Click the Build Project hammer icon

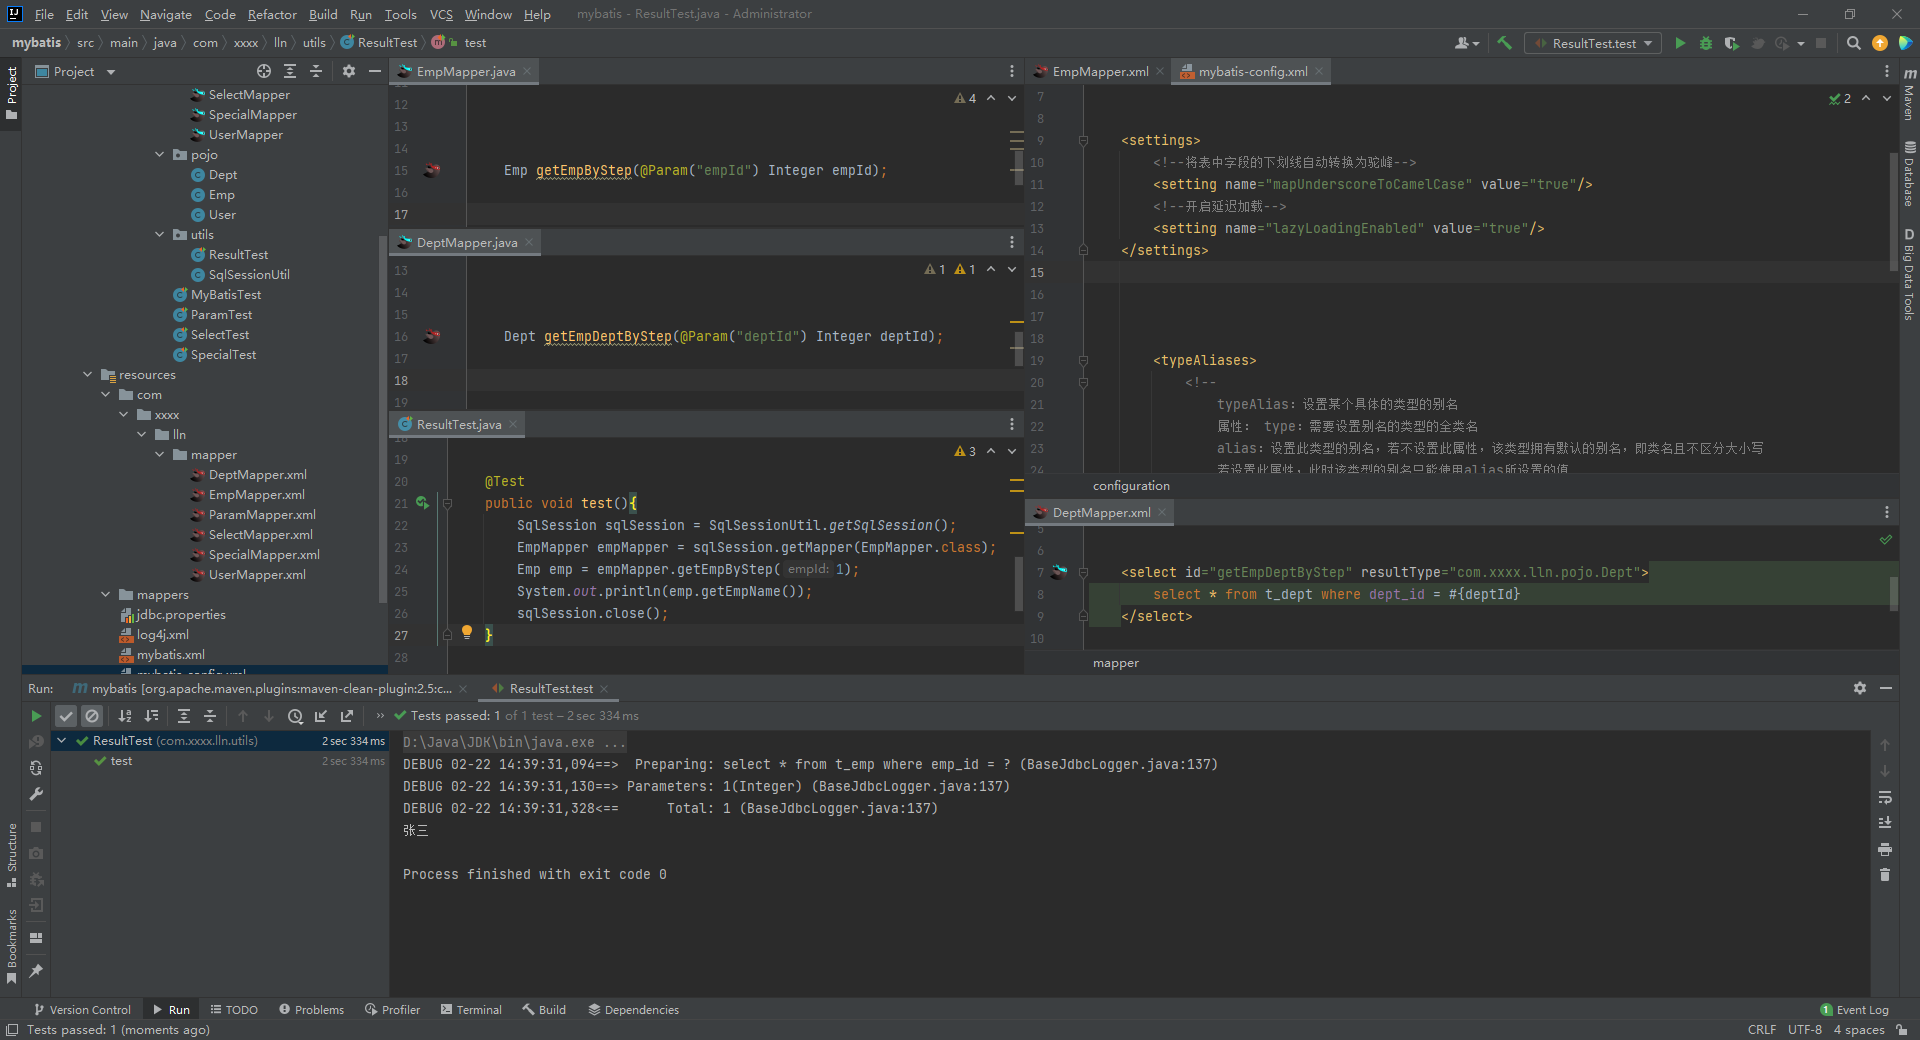(x=1504, y=43)
